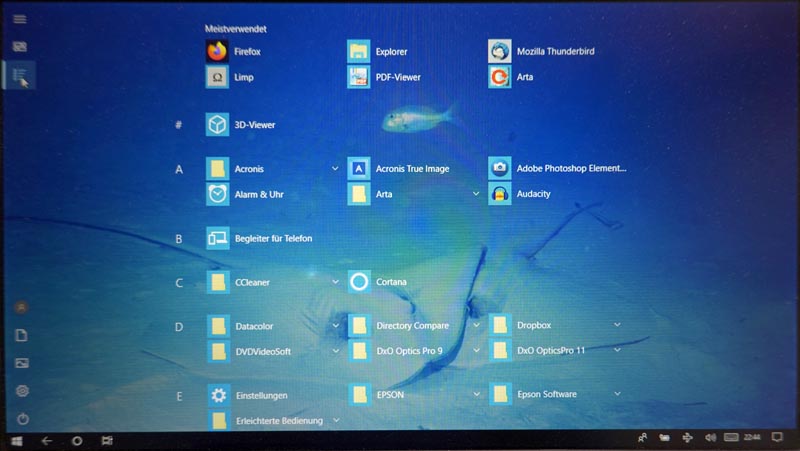The width and height of the screenshot is (800, 451).
Task: Click the Windows Start button
Action: coord(17,441)
